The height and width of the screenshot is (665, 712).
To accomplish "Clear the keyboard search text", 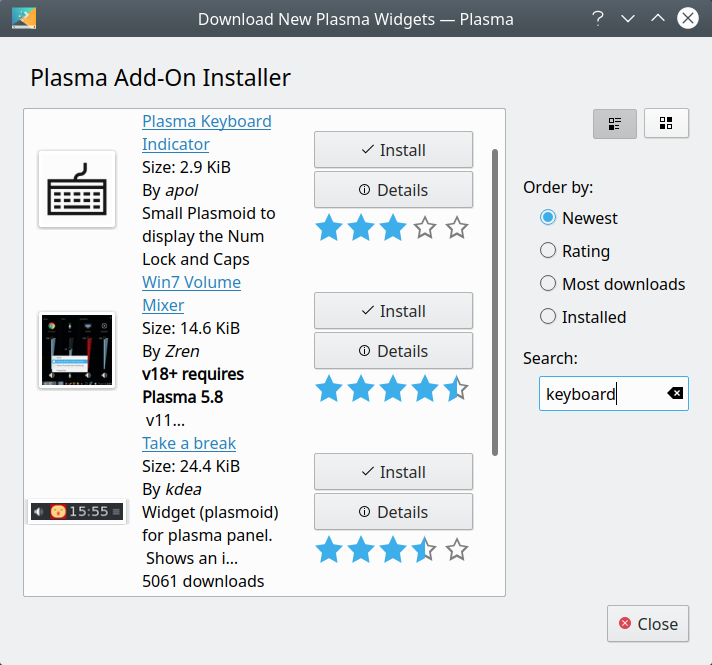I will [x=676, y=394].
